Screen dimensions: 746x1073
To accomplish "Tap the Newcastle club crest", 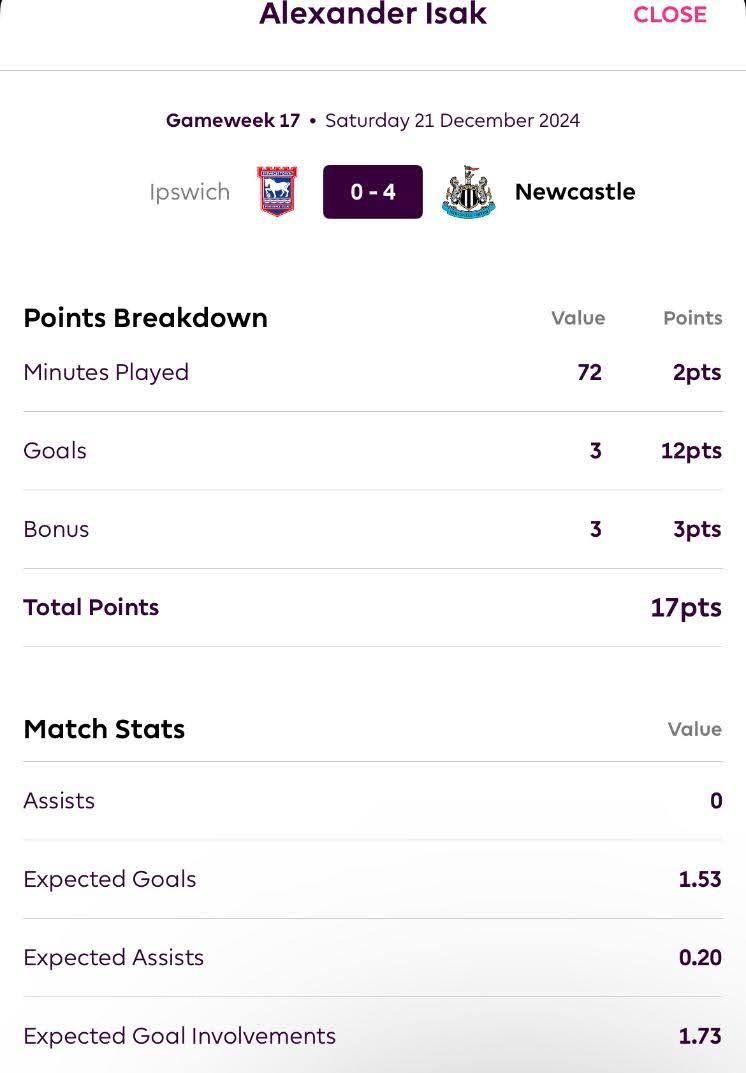I will (469, 192).
